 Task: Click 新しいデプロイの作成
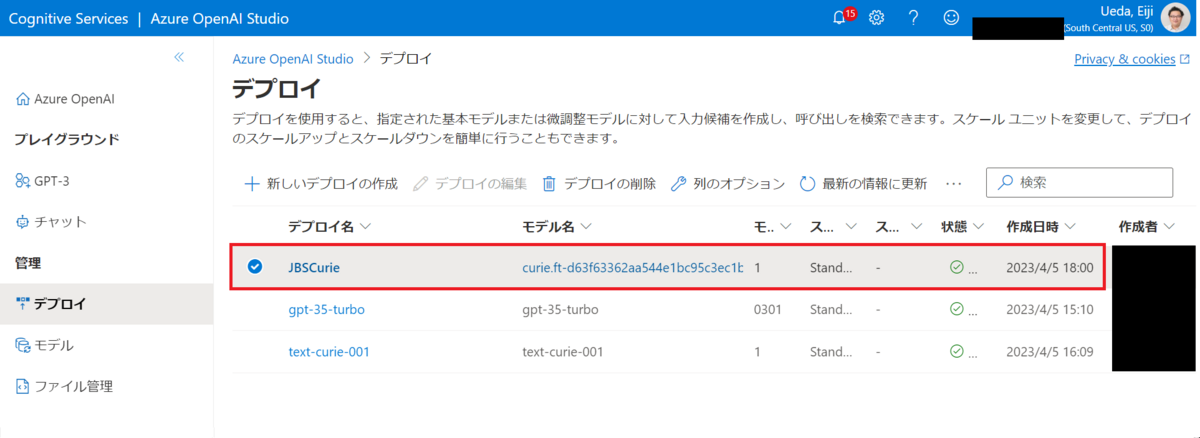click(x=321, y=184)
